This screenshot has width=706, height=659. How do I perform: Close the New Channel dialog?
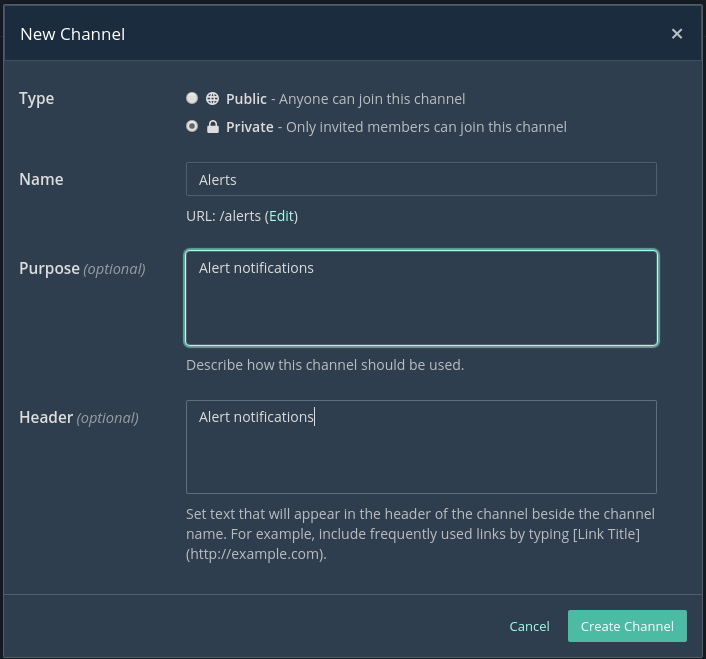[677, 34]
